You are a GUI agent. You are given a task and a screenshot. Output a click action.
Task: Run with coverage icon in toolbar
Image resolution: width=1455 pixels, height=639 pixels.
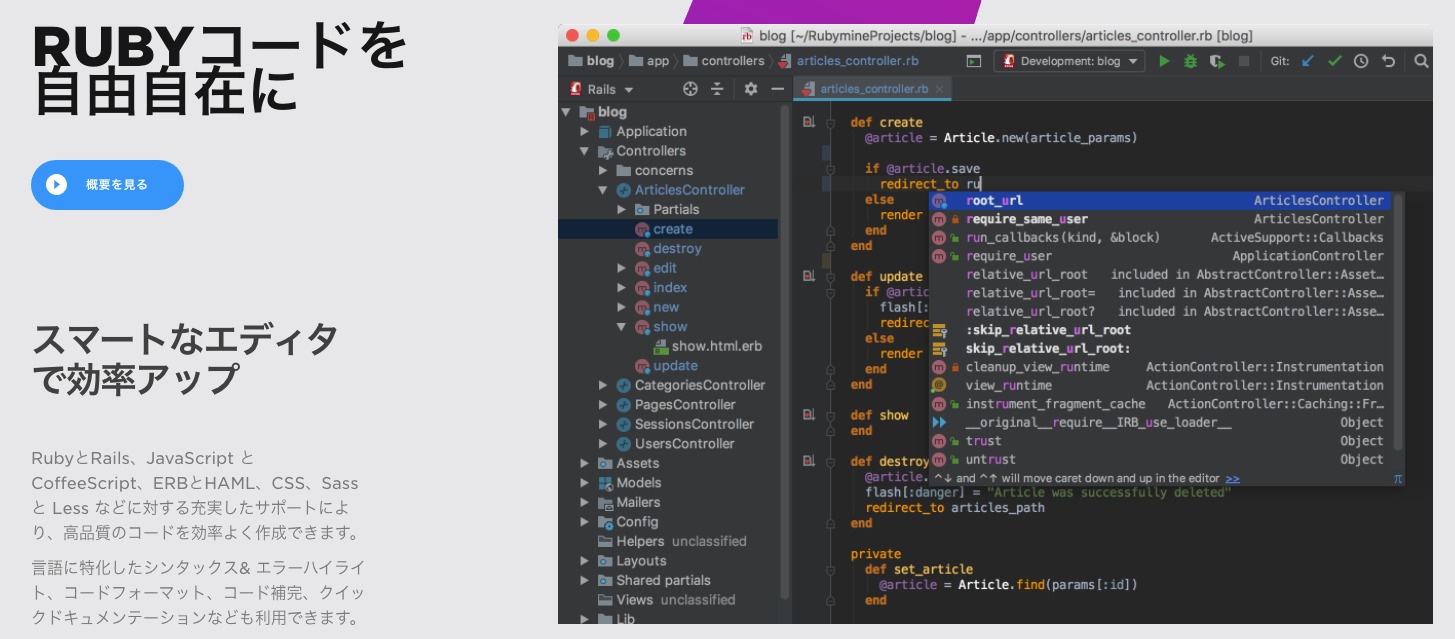[x=1216, y=61]
